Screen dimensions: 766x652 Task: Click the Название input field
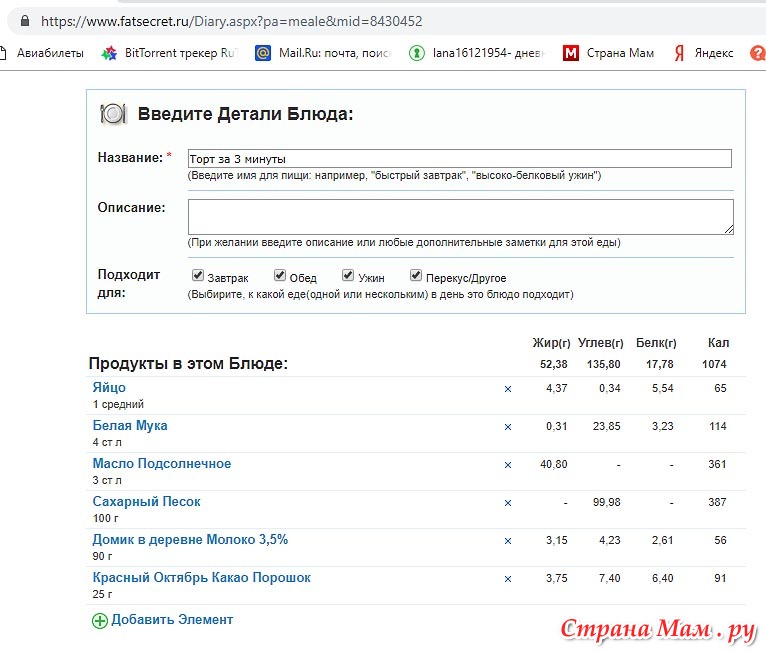pyautogui.click(x=460, y=159)
